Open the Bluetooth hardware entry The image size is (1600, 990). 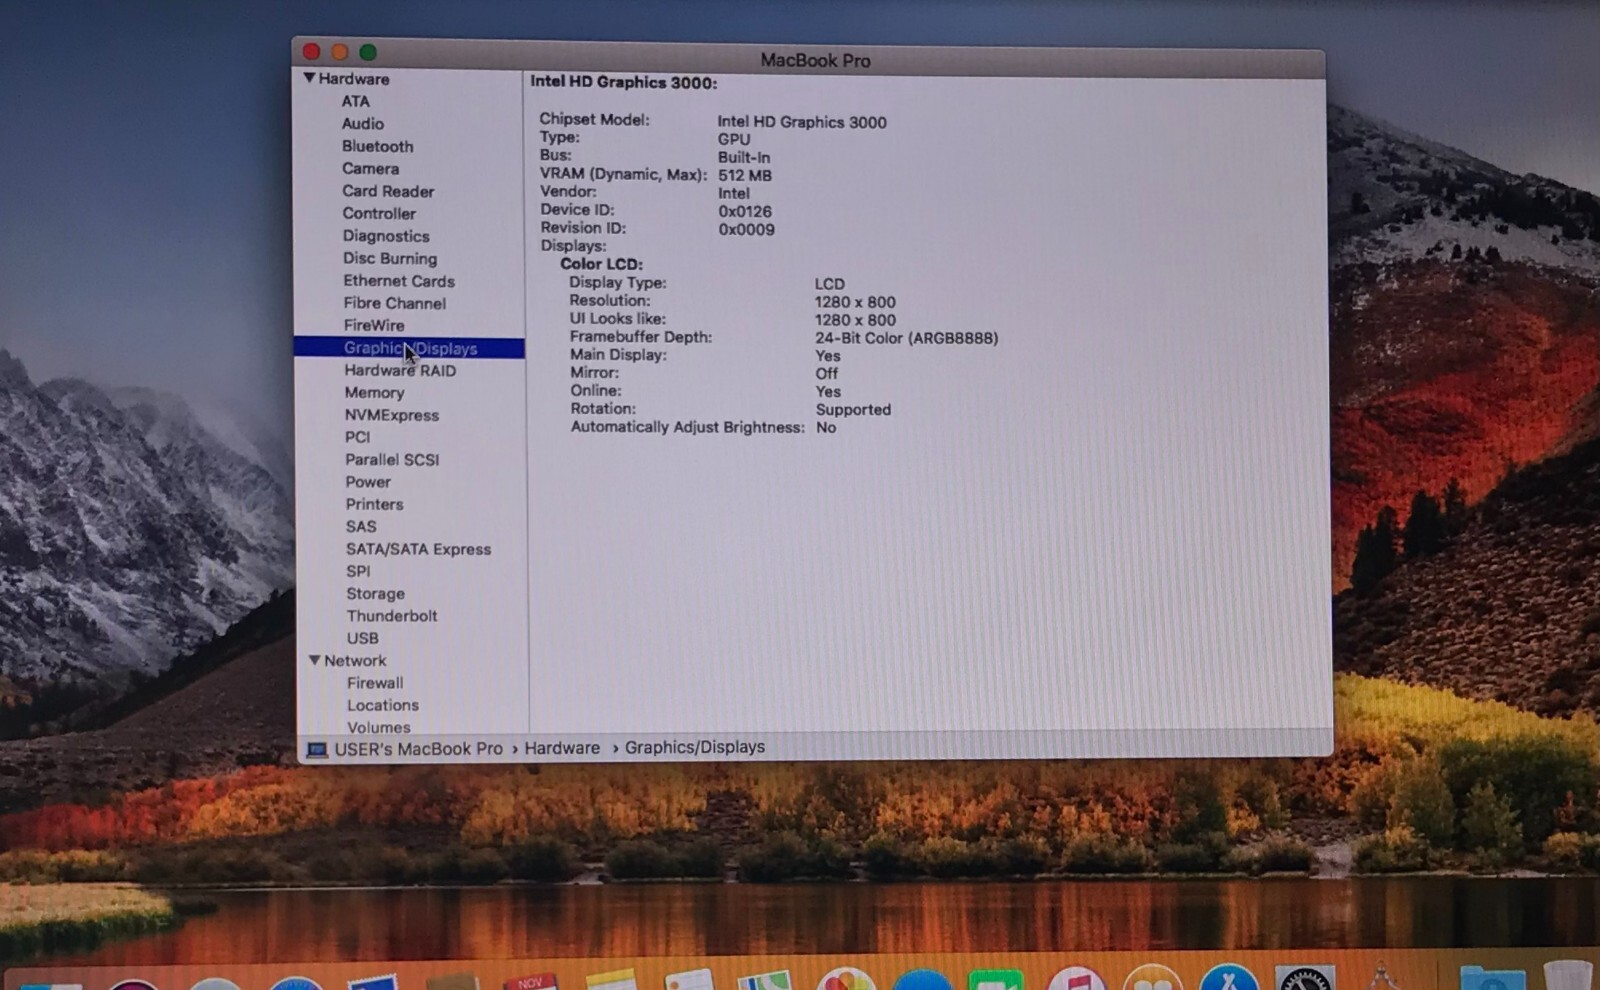(377, 146)
